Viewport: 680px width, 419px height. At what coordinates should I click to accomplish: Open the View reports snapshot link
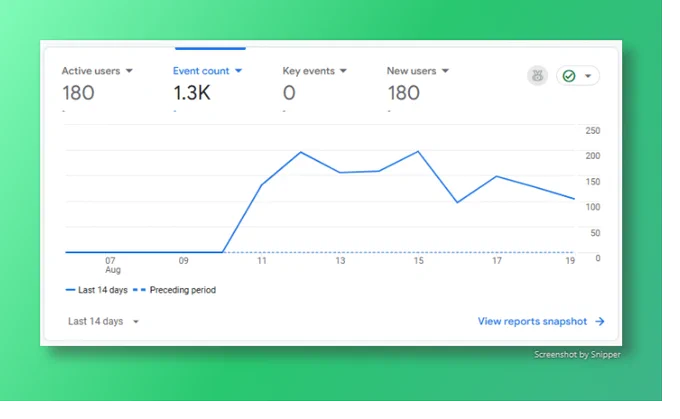[532, 321]
